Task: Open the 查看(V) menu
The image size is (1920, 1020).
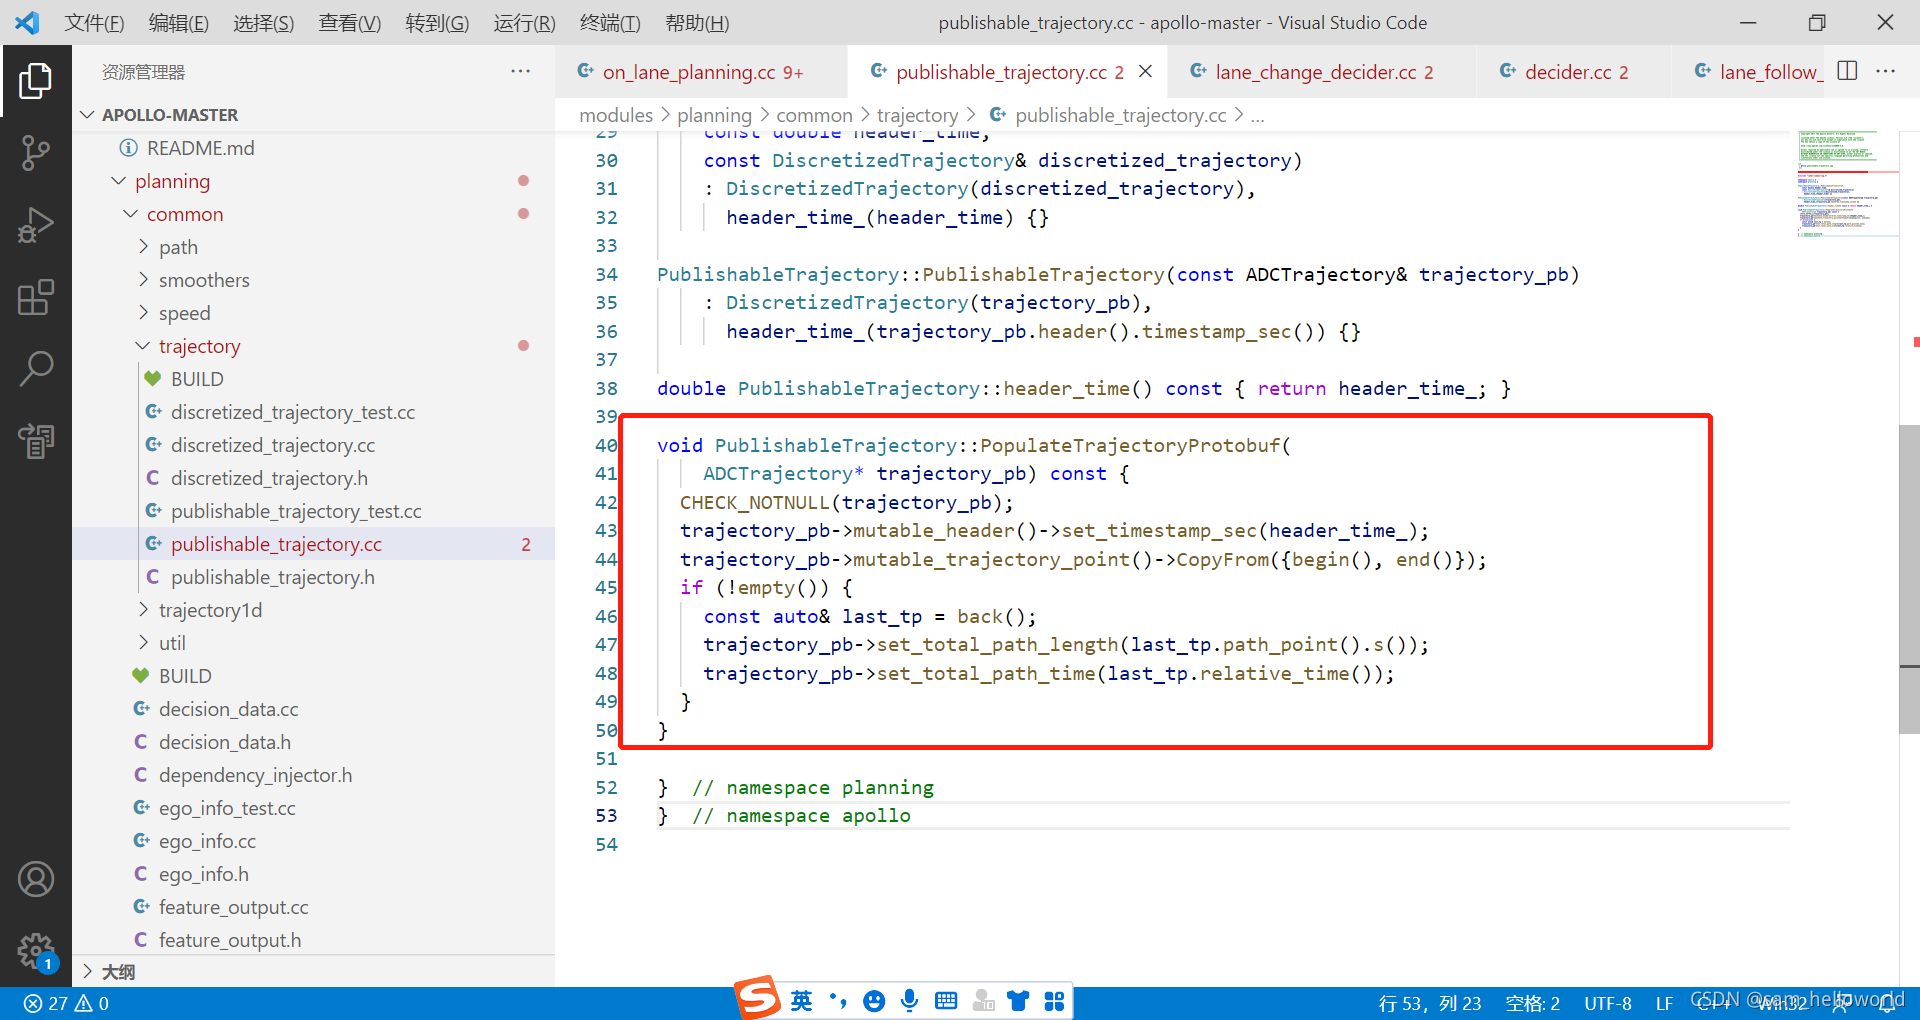Action: 350,22
